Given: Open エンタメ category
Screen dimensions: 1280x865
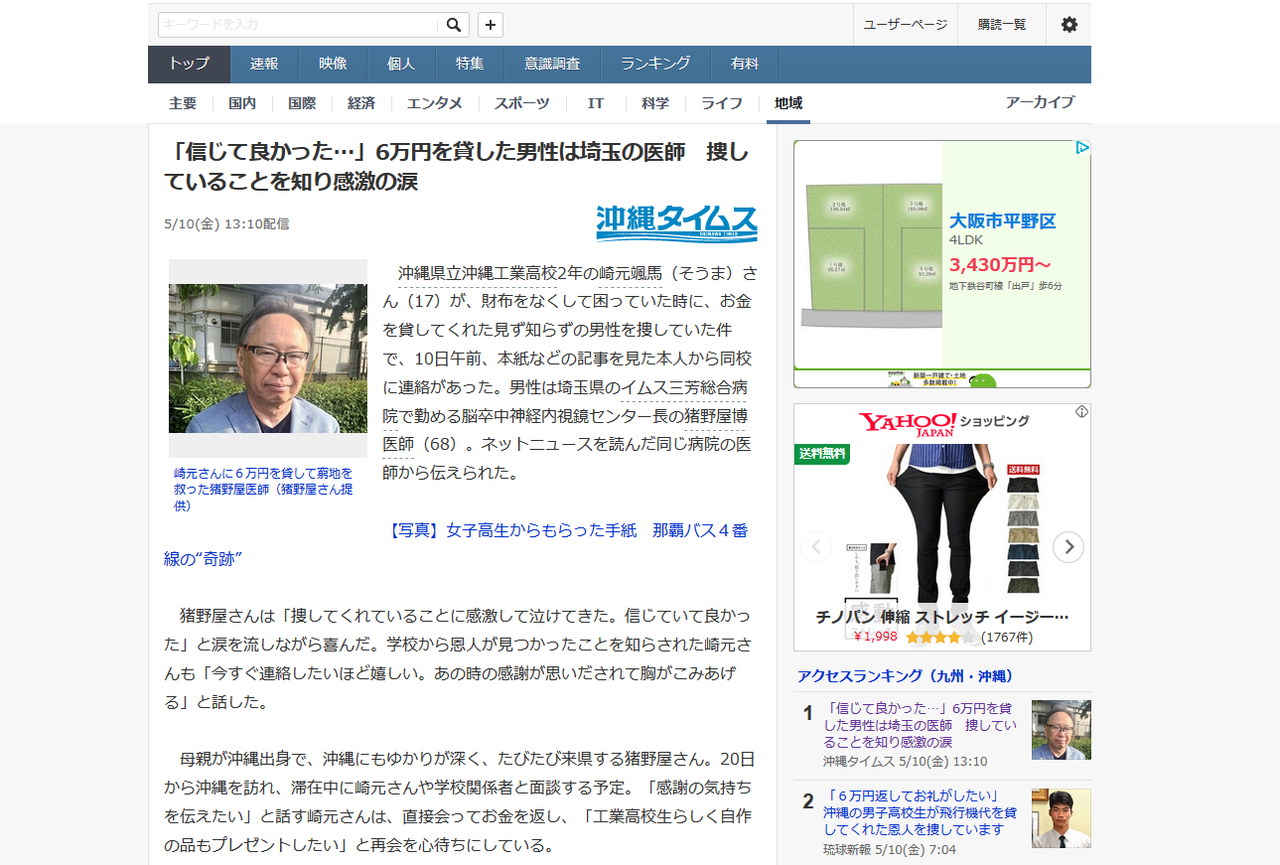Looking at the screenshot, I should 435,103.
